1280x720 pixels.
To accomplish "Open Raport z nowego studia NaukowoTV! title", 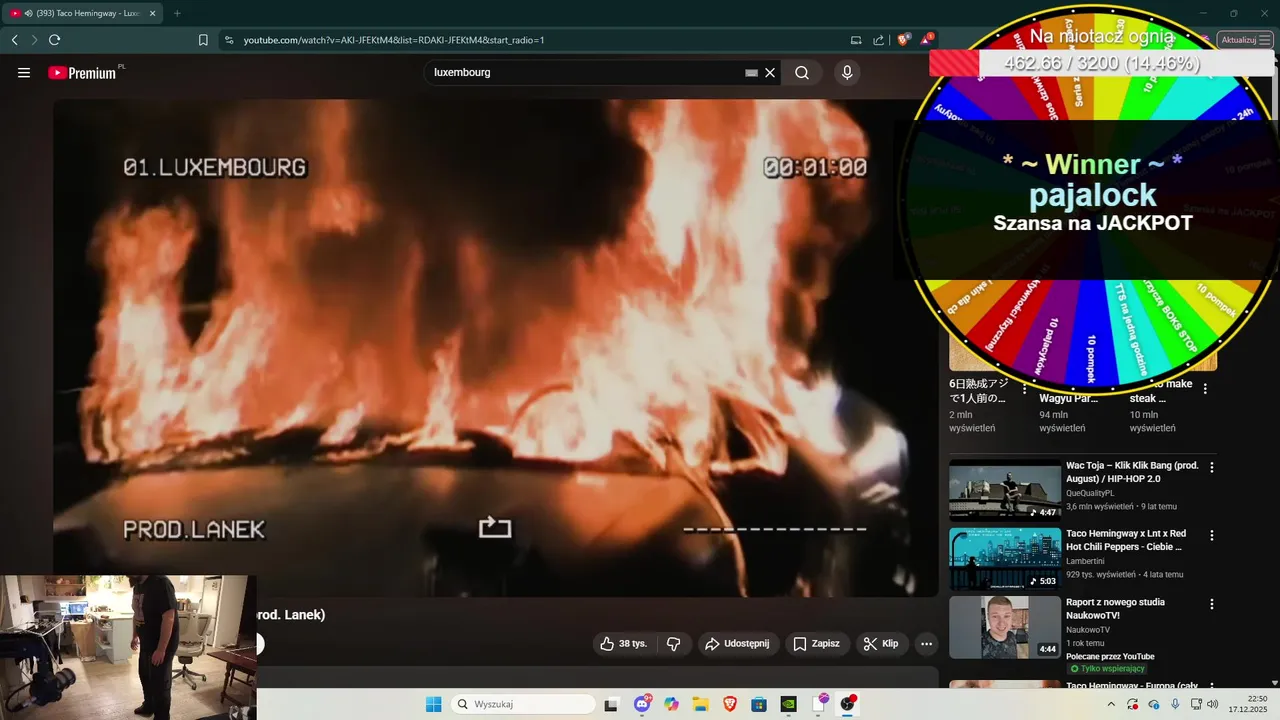I will [x=1116, y=609].
